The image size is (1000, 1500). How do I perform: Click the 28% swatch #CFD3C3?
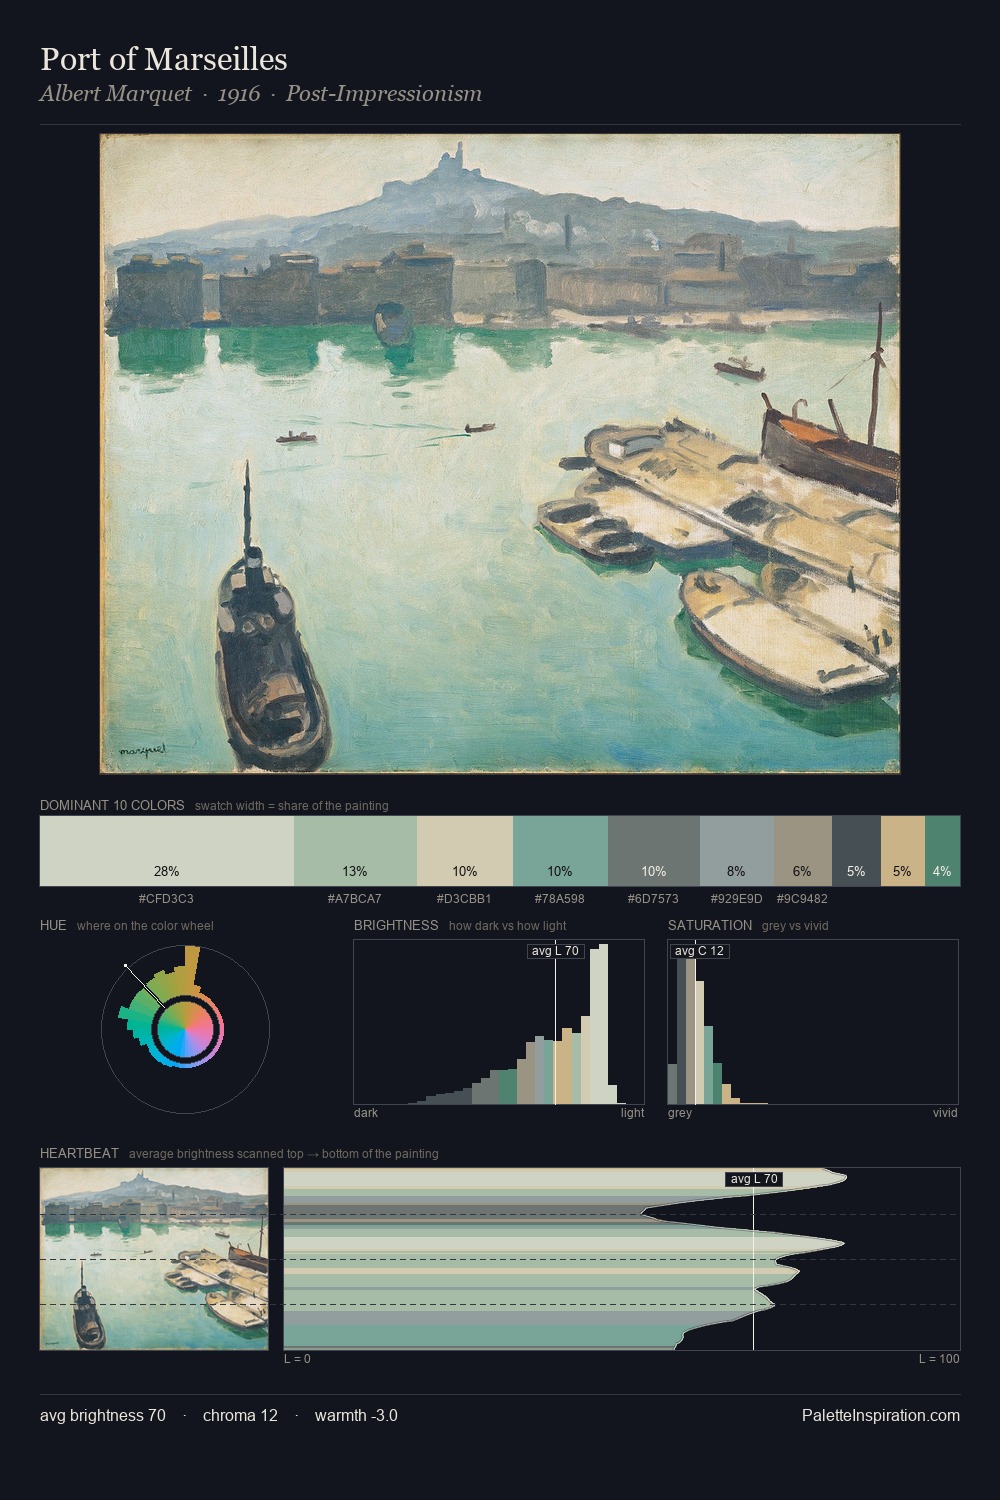coord(167,851)
